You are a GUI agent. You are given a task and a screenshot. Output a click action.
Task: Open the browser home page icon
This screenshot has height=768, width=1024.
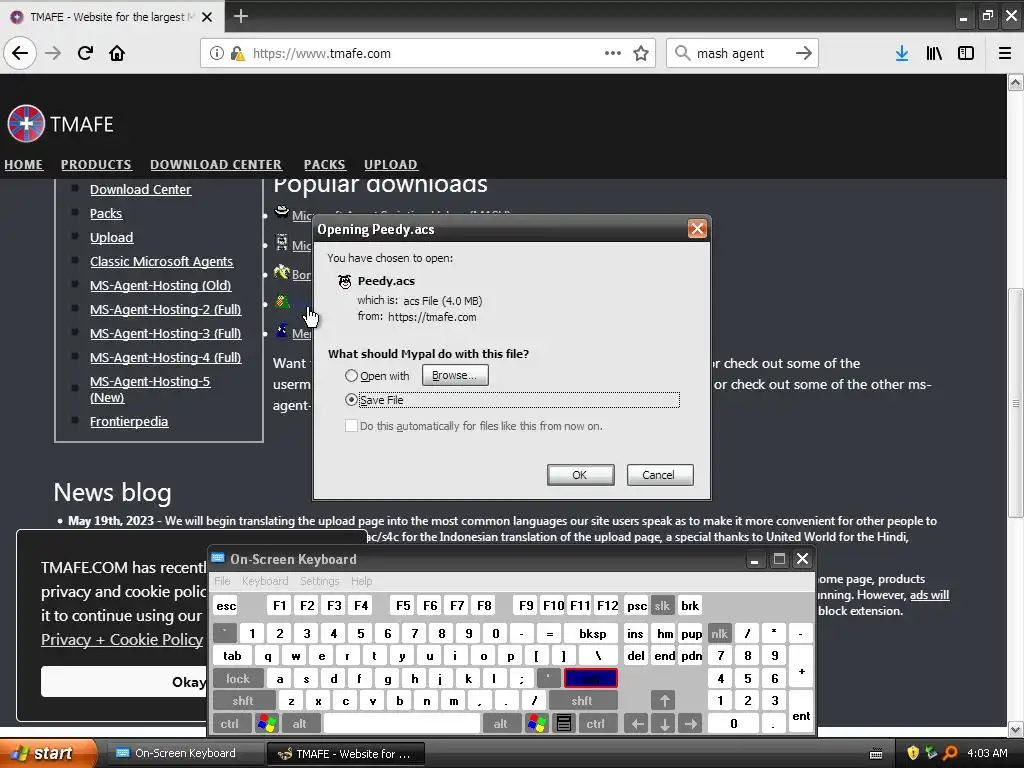(x=117, y=53)
